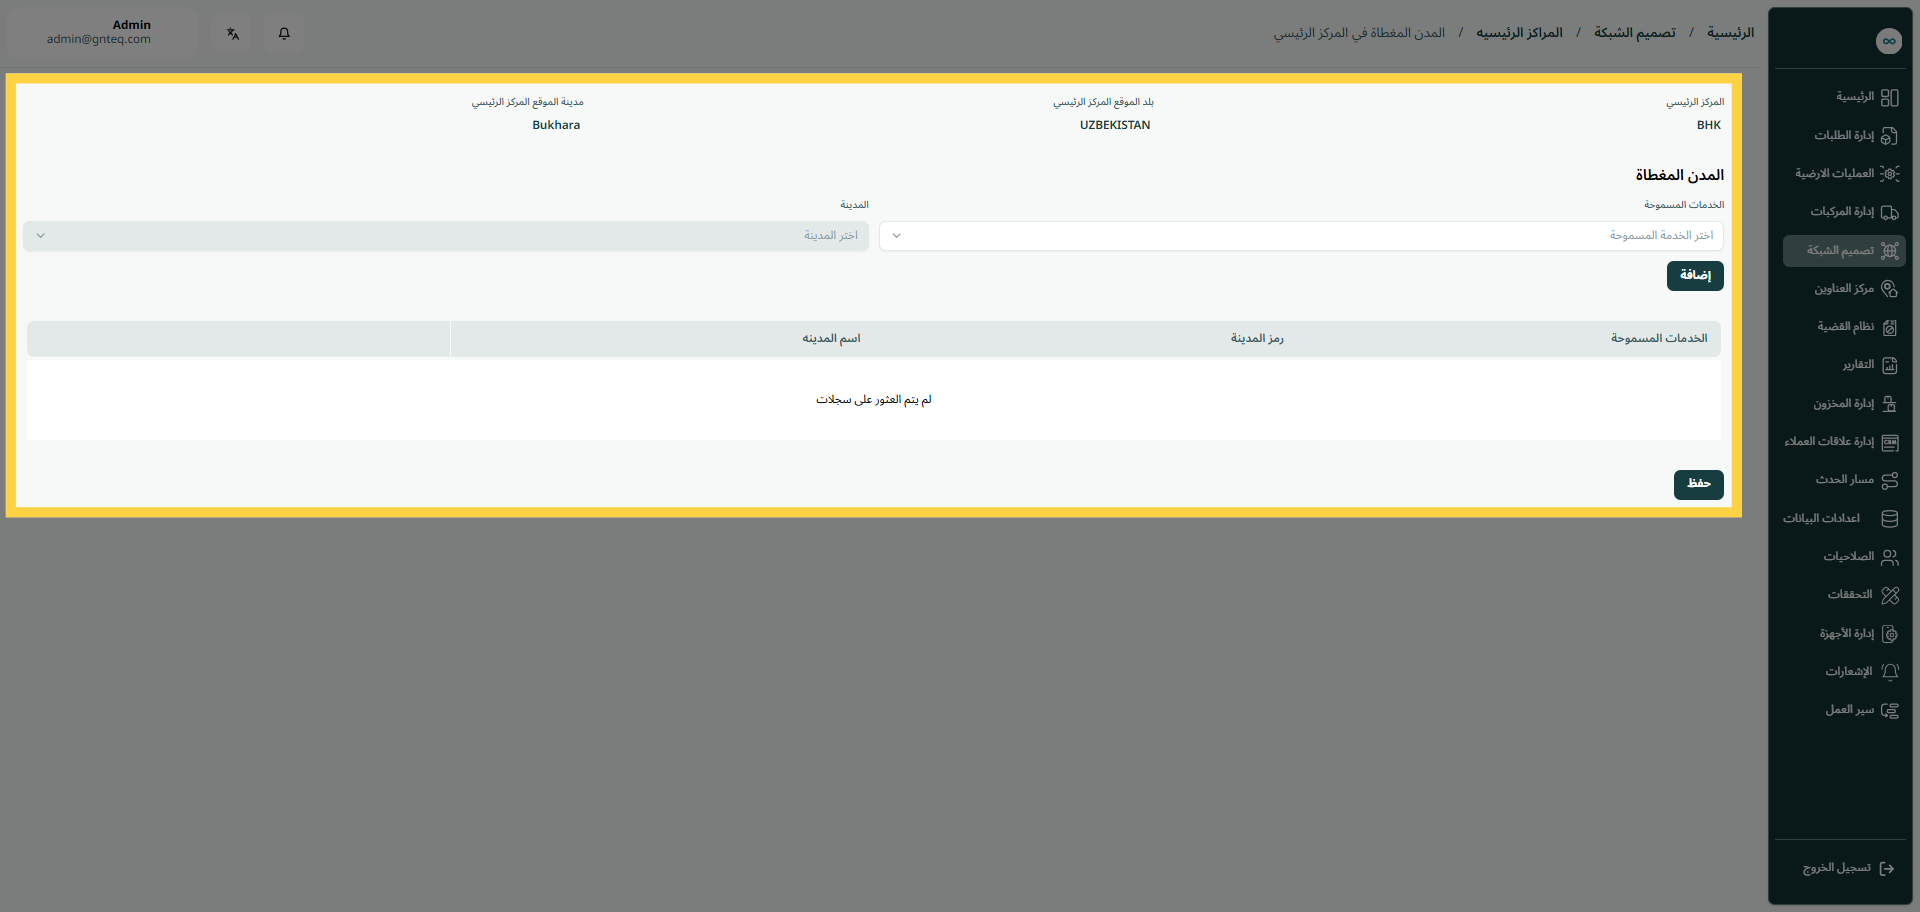Select the تصميم الشبكة network icon
Screen dimensions: 1920x912
1889,251
